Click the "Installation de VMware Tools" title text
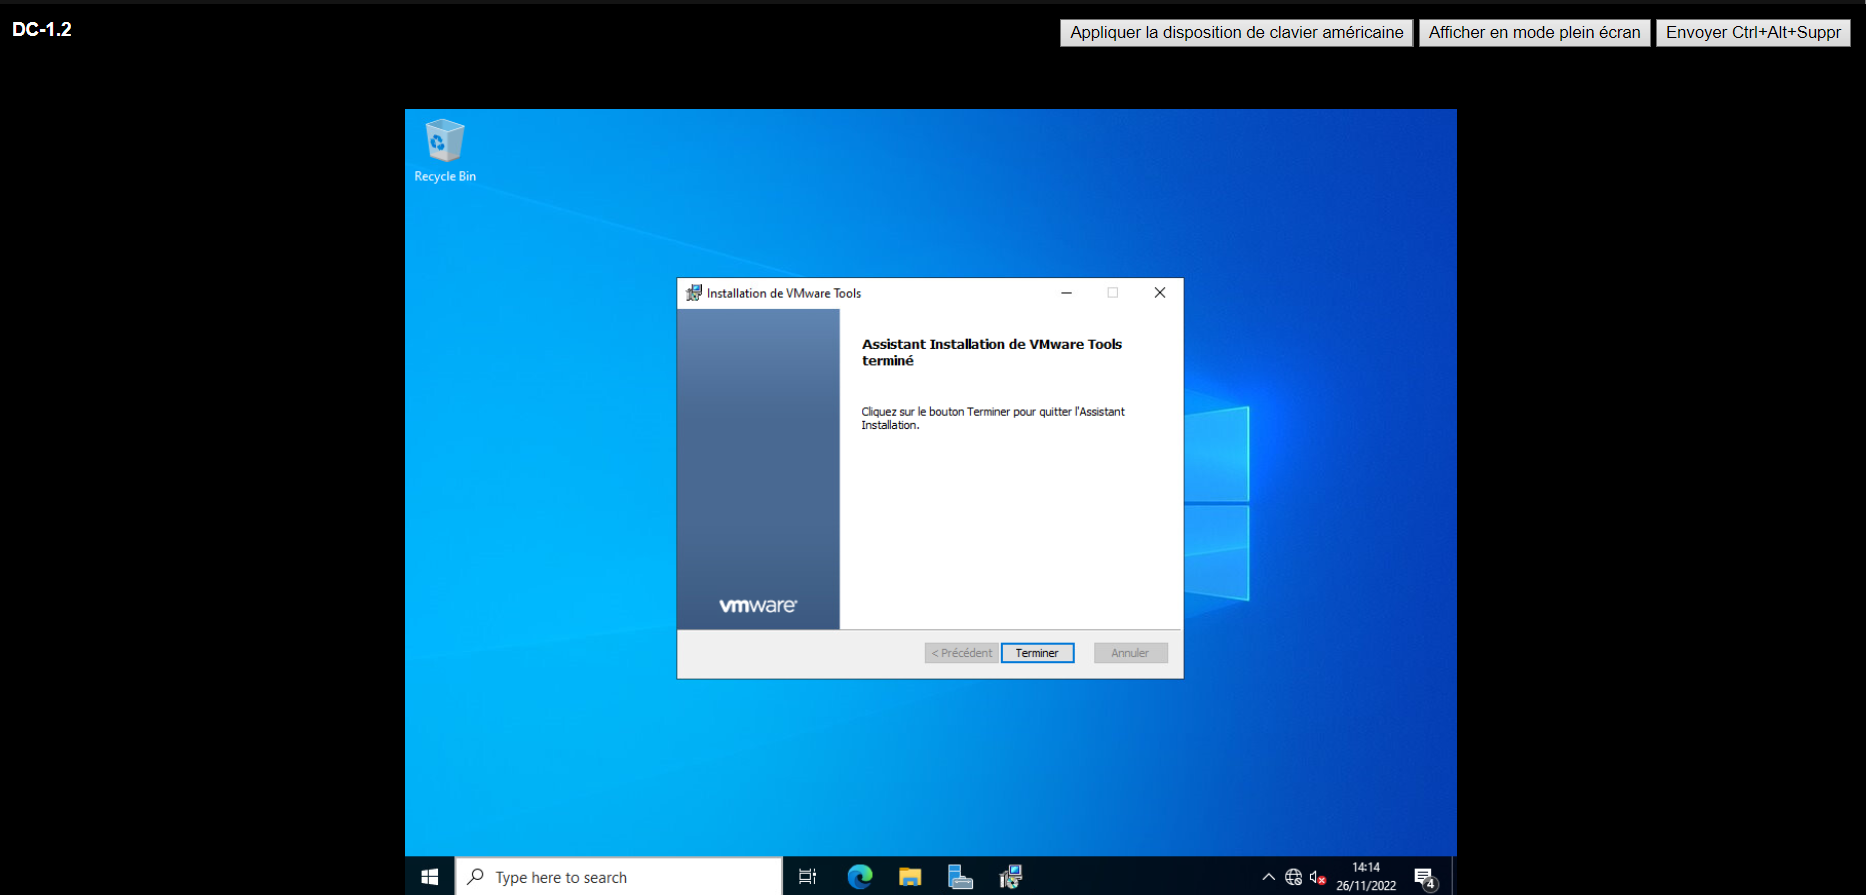Image resolution: width=1866 pixels, height=895 pixels. 784,293
